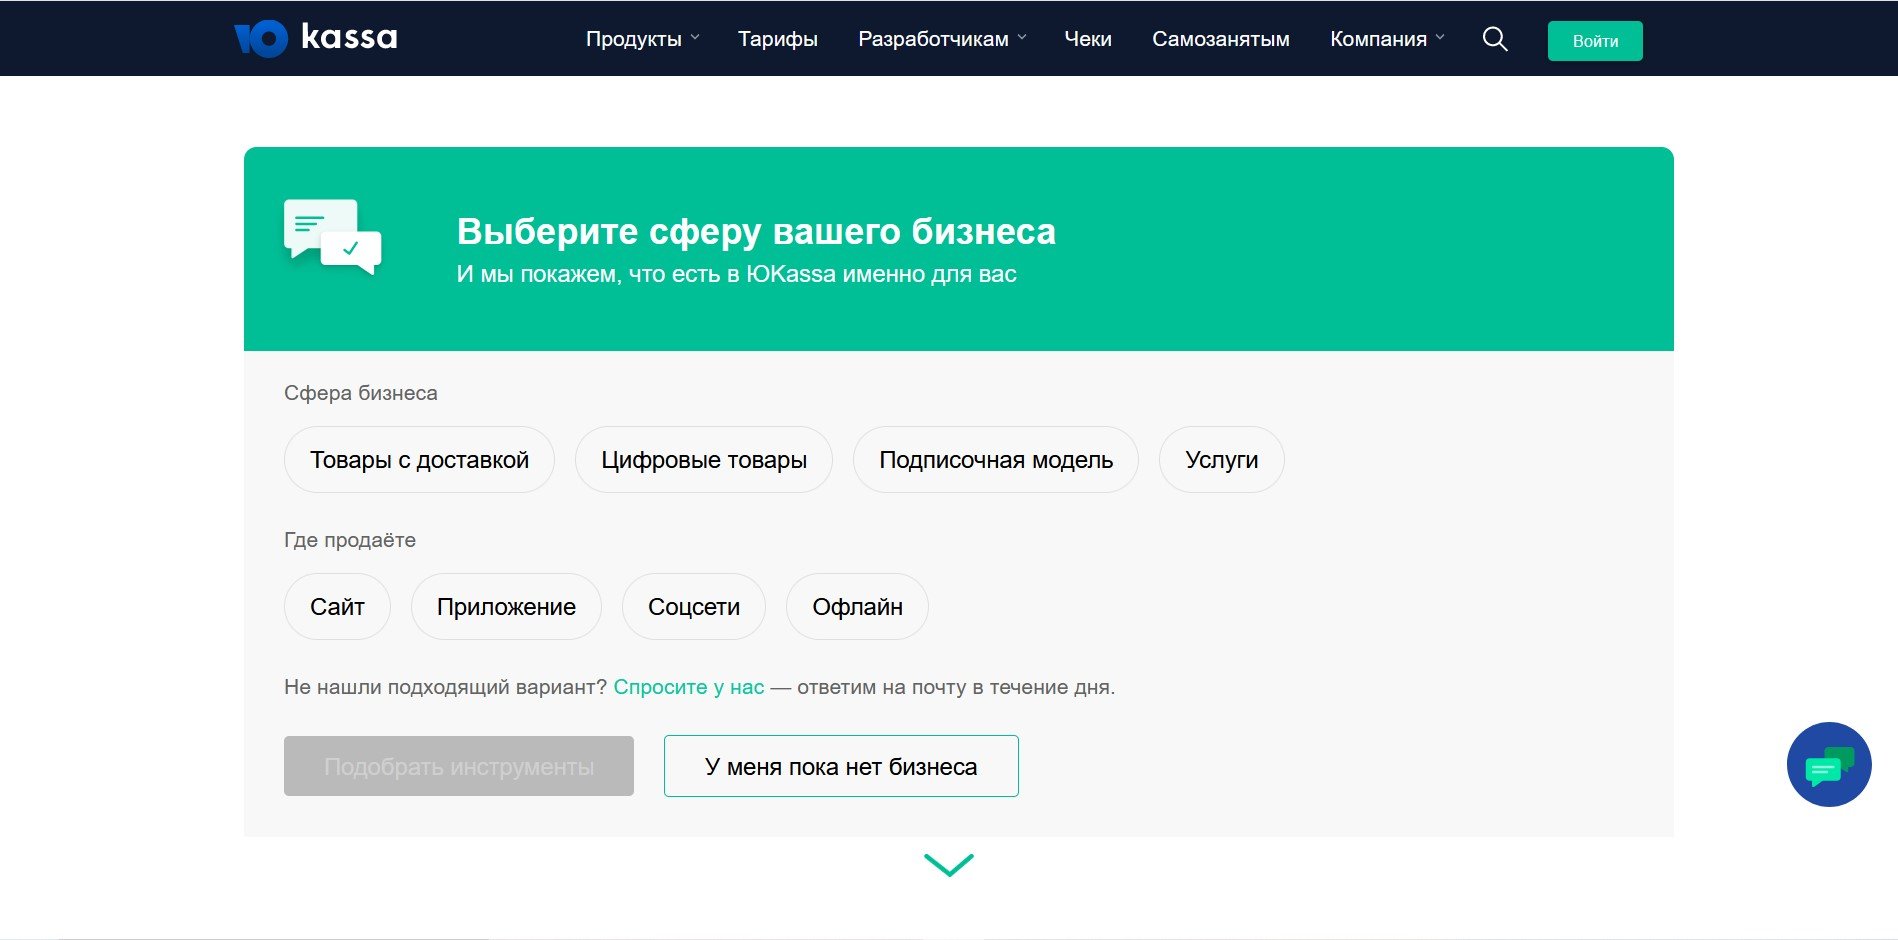Select the Товары с доставкой option

click(419, 460)
